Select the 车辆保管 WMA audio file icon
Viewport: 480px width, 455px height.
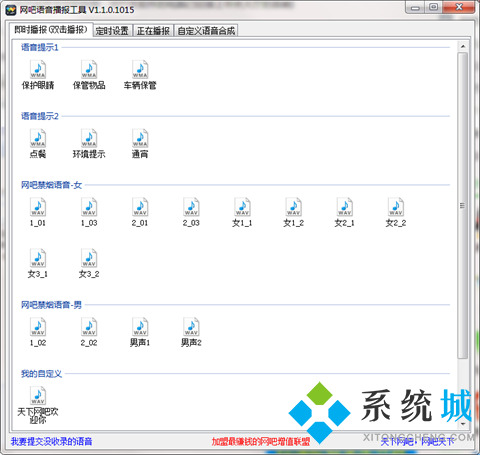pos(140,69)
